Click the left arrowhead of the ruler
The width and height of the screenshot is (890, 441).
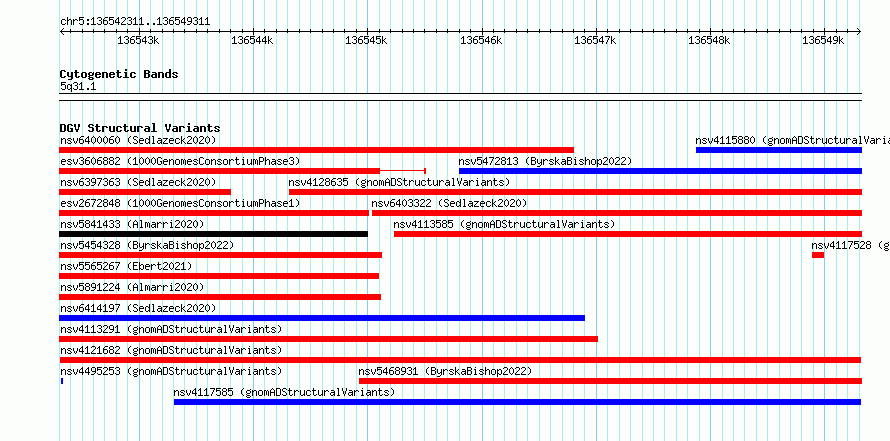62,31
